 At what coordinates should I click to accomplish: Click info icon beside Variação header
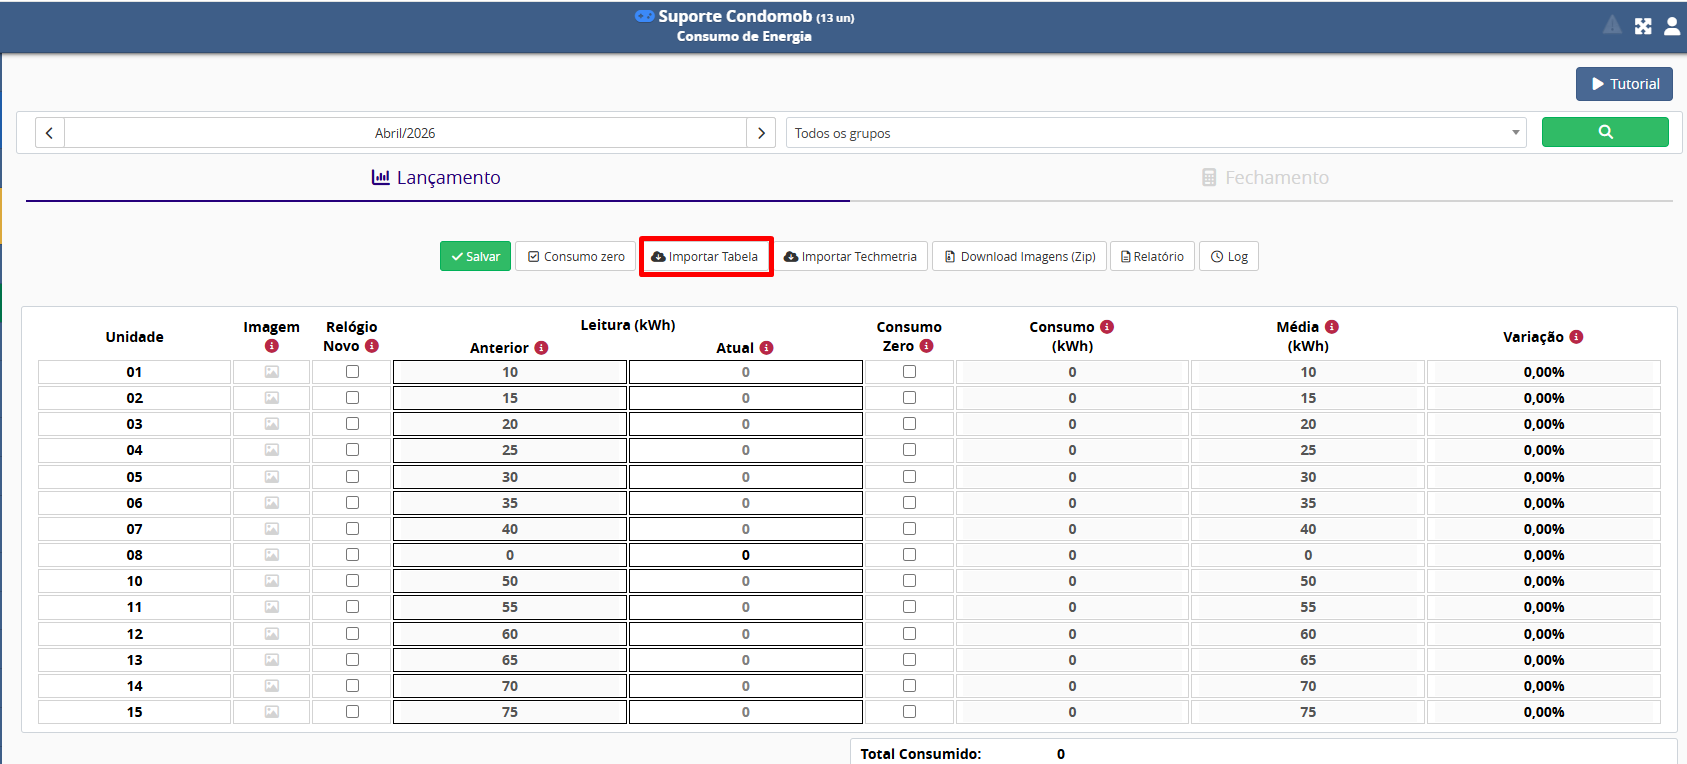coord(1576,337)
